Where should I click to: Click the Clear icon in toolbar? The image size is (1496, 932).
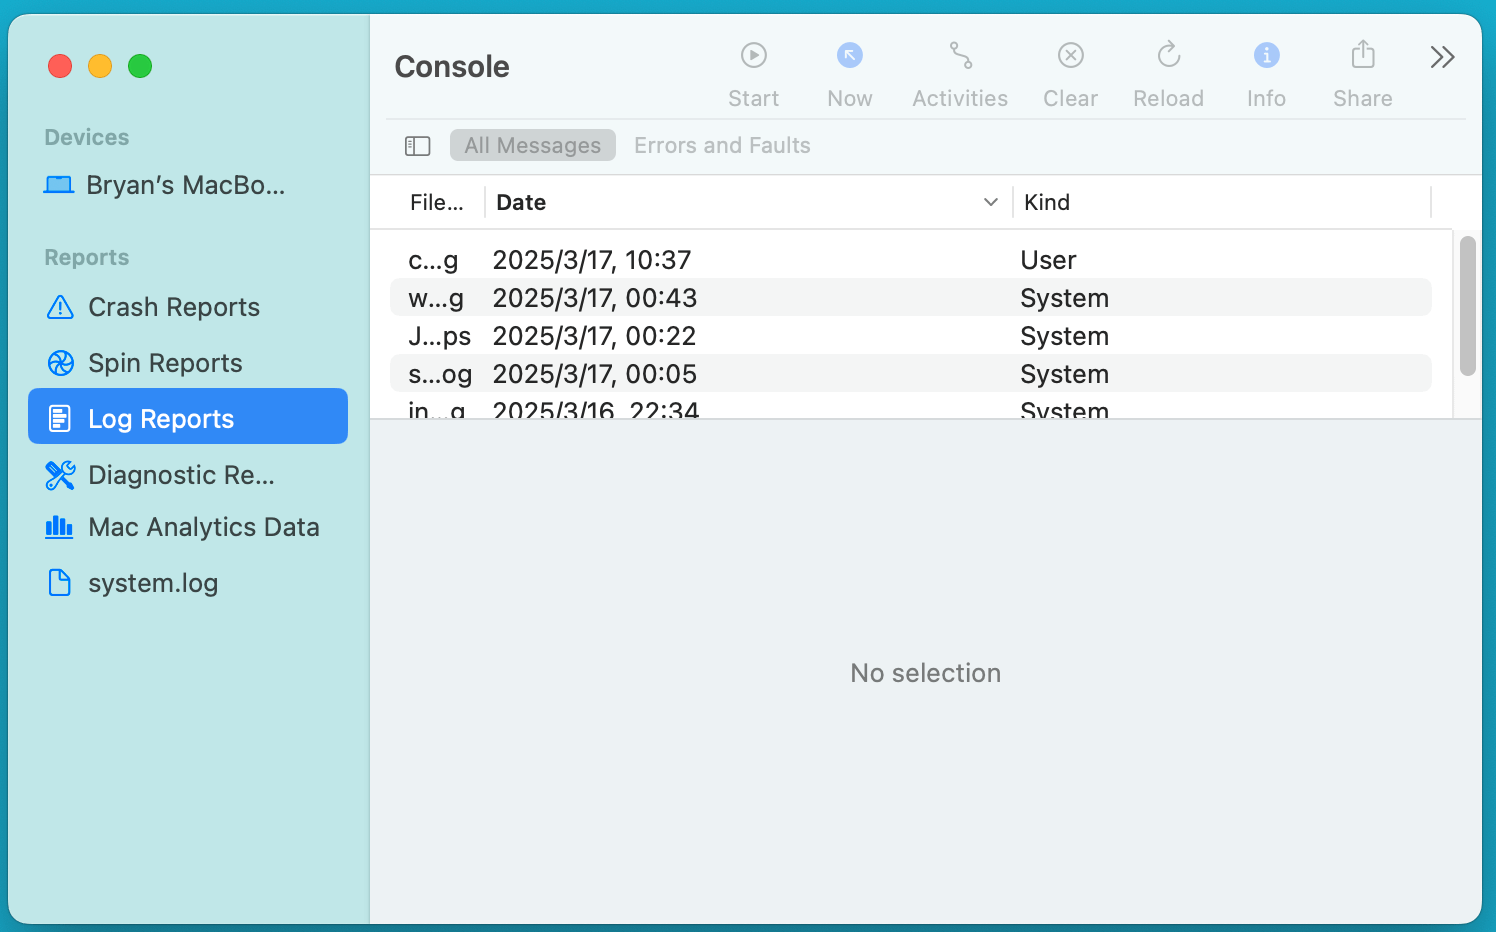1070,56
